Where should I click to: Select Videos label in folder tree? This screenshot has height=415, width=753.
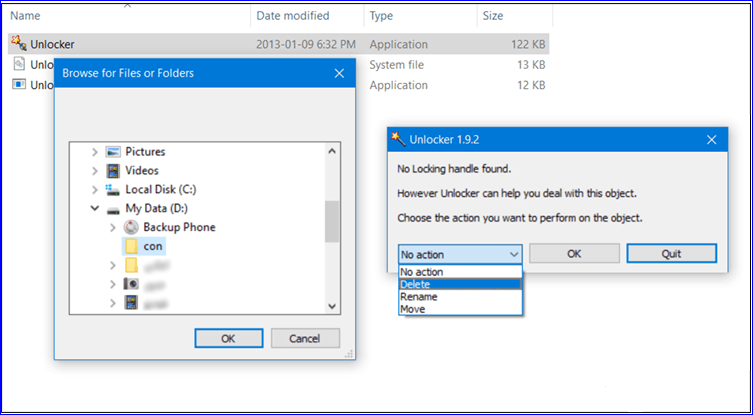tap(142, 171)
